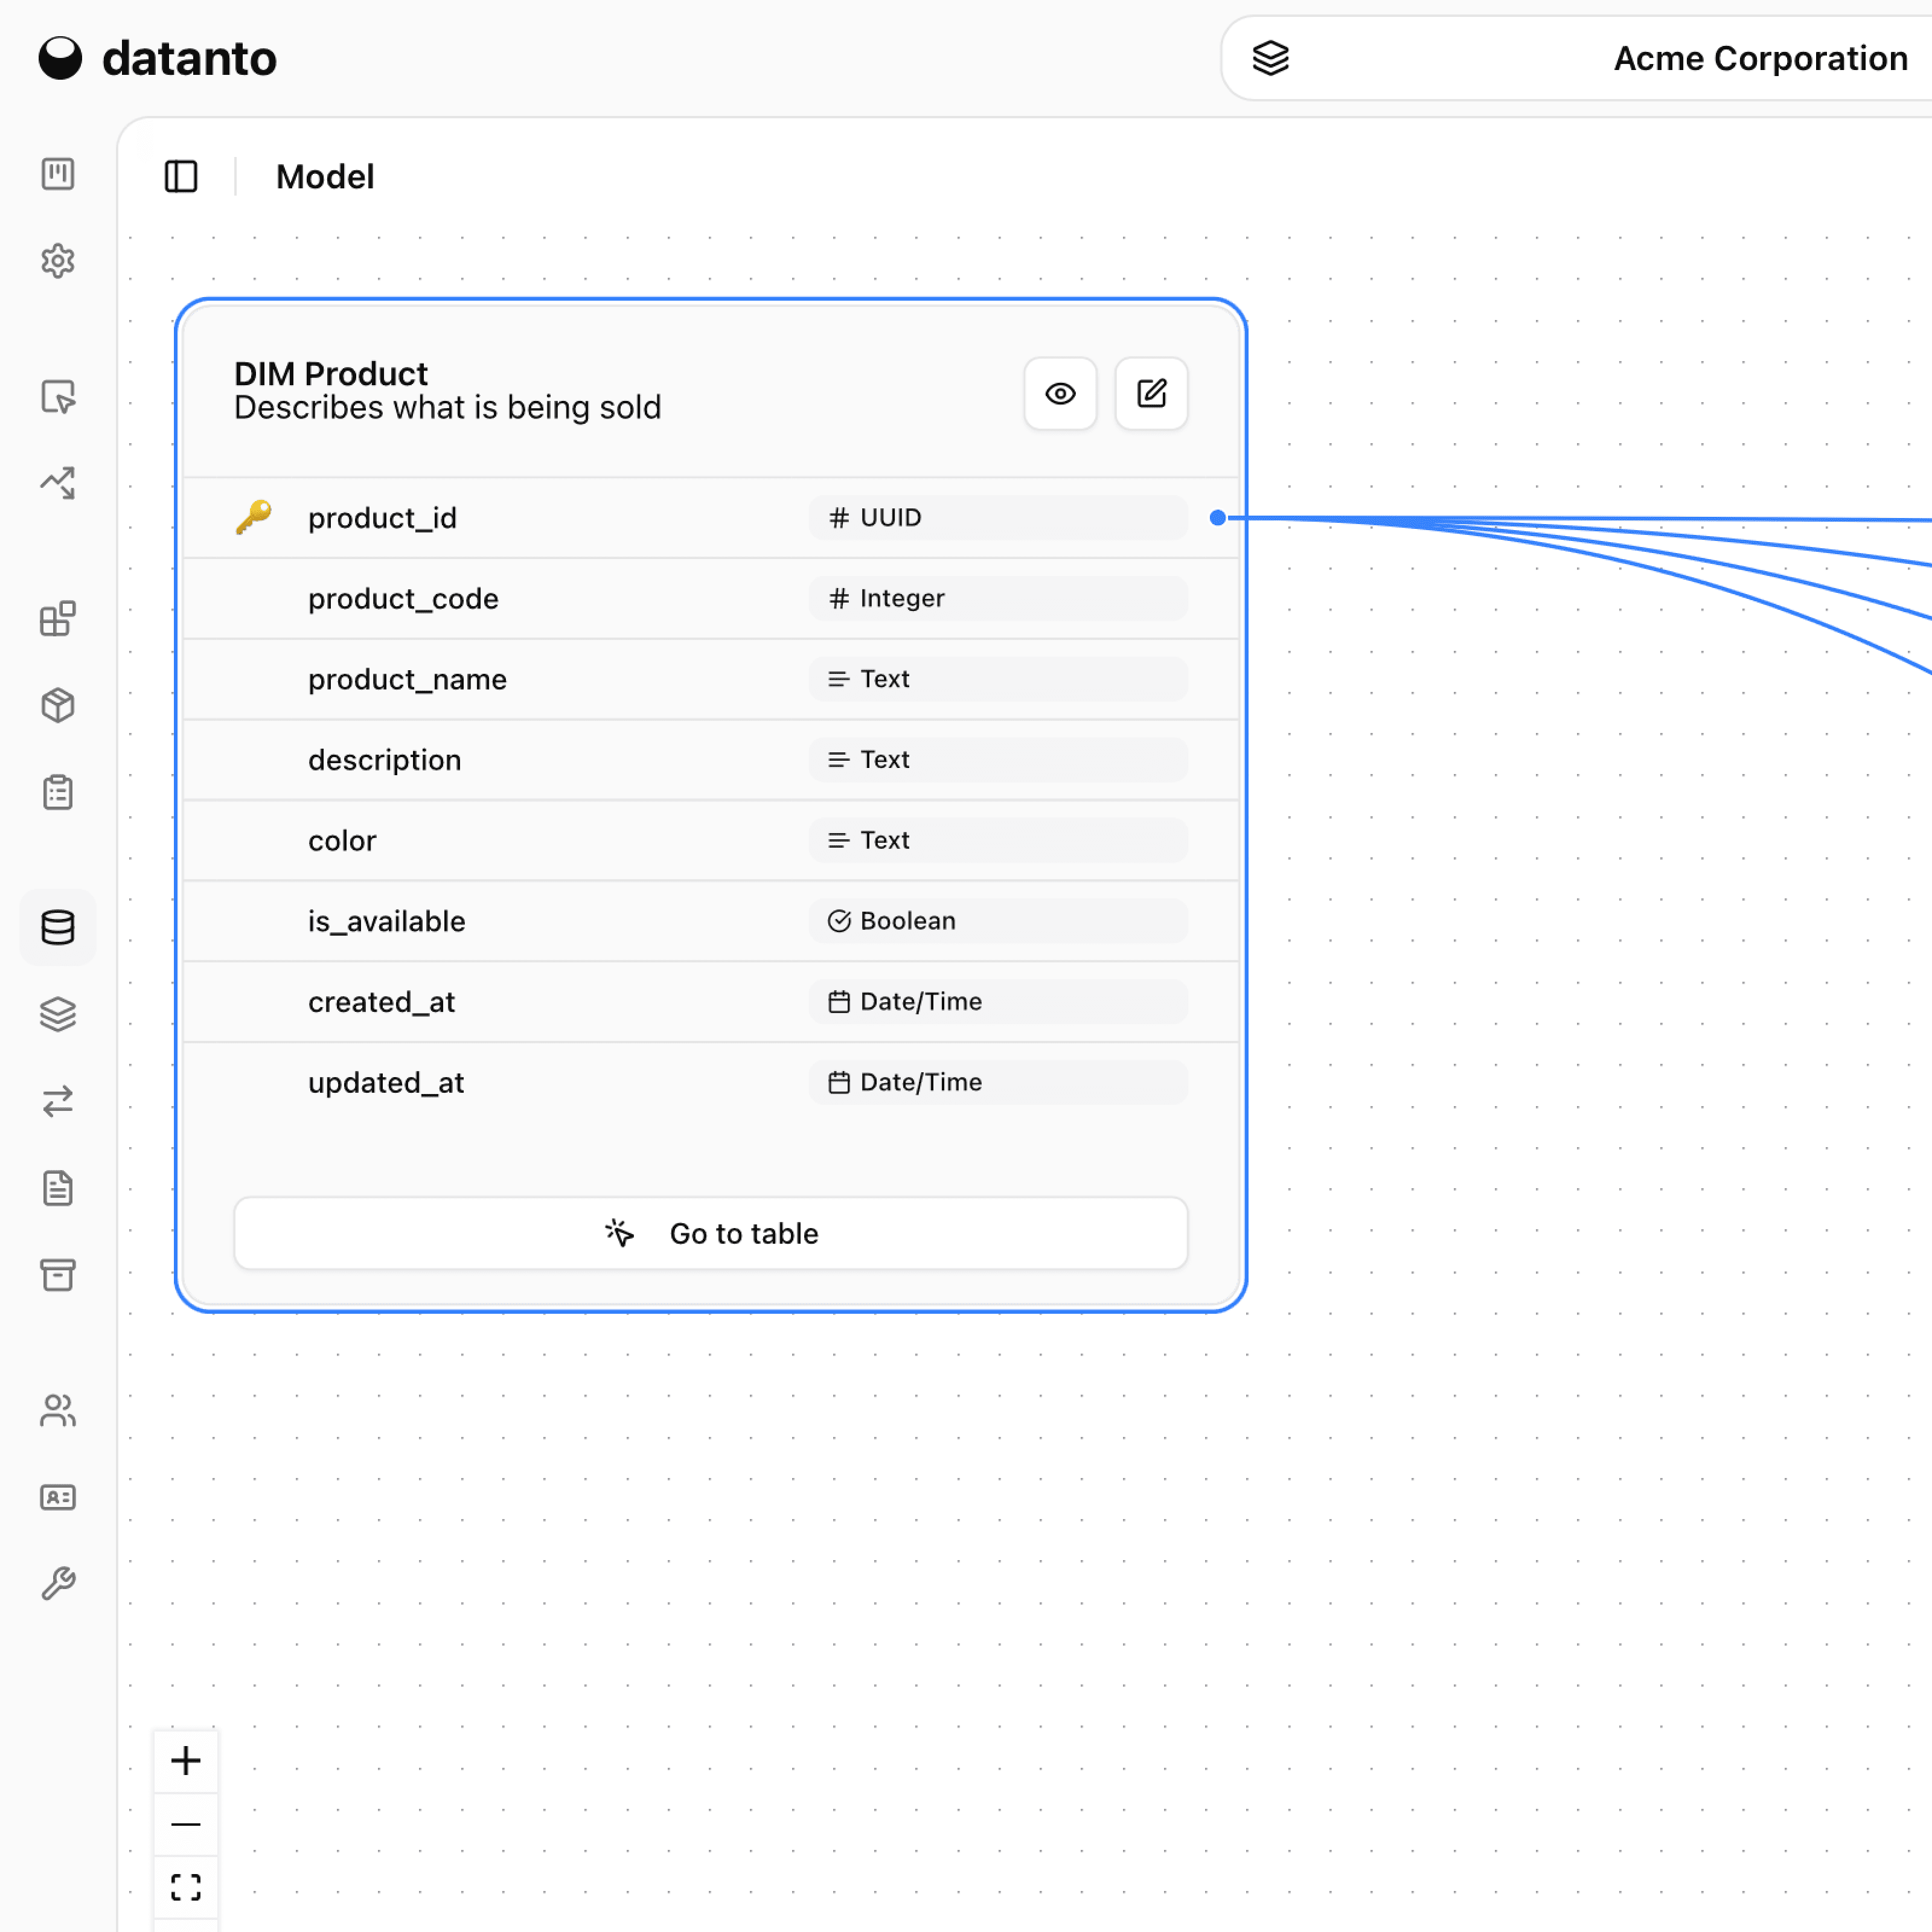Open the team members sidebar icon

57,1411
